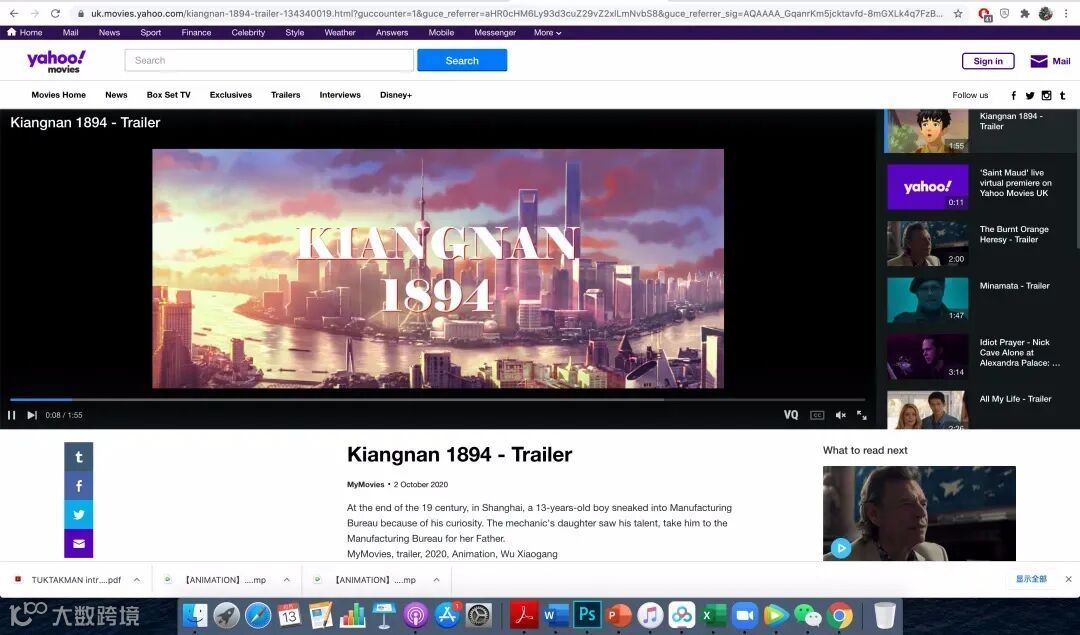1080x635 pixels.
Task: Open App Store from the dock
Action: click(446, 615)
